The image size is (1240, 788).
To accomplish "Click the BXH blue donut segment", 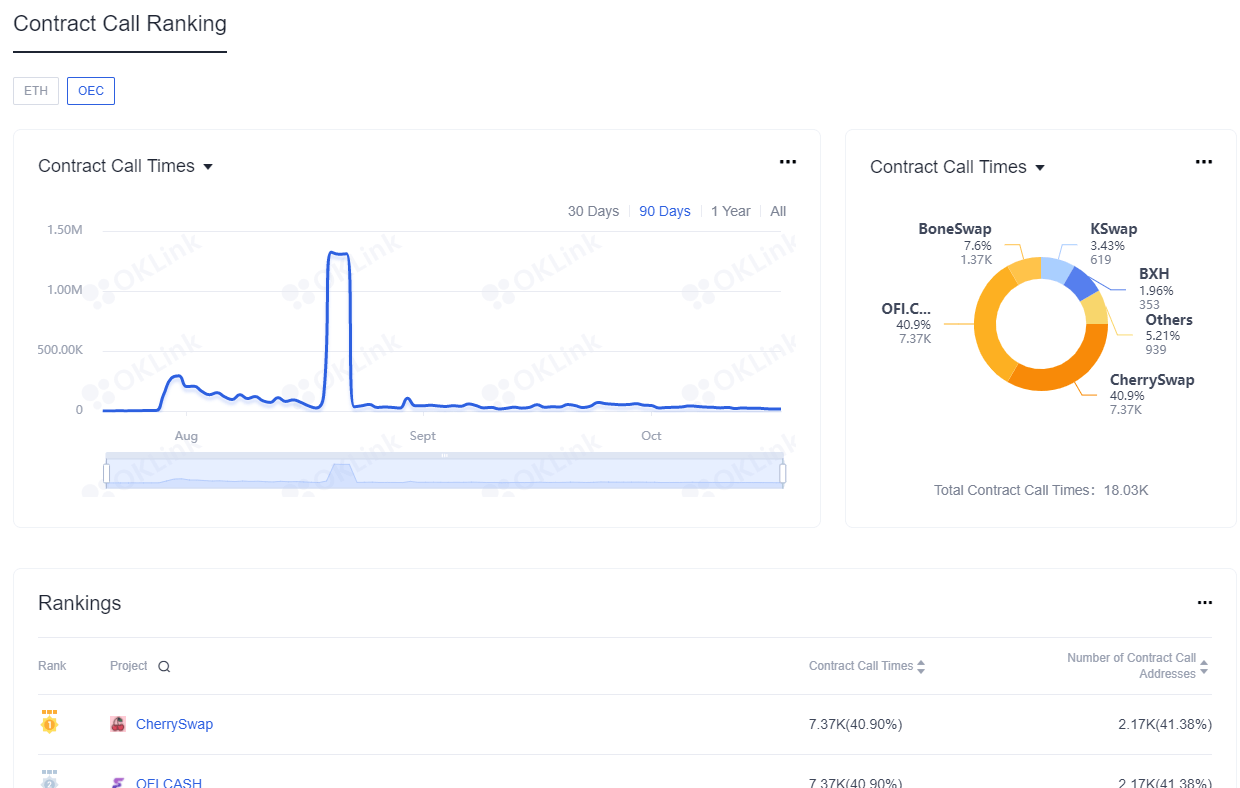I will (x=1081, y=284).
